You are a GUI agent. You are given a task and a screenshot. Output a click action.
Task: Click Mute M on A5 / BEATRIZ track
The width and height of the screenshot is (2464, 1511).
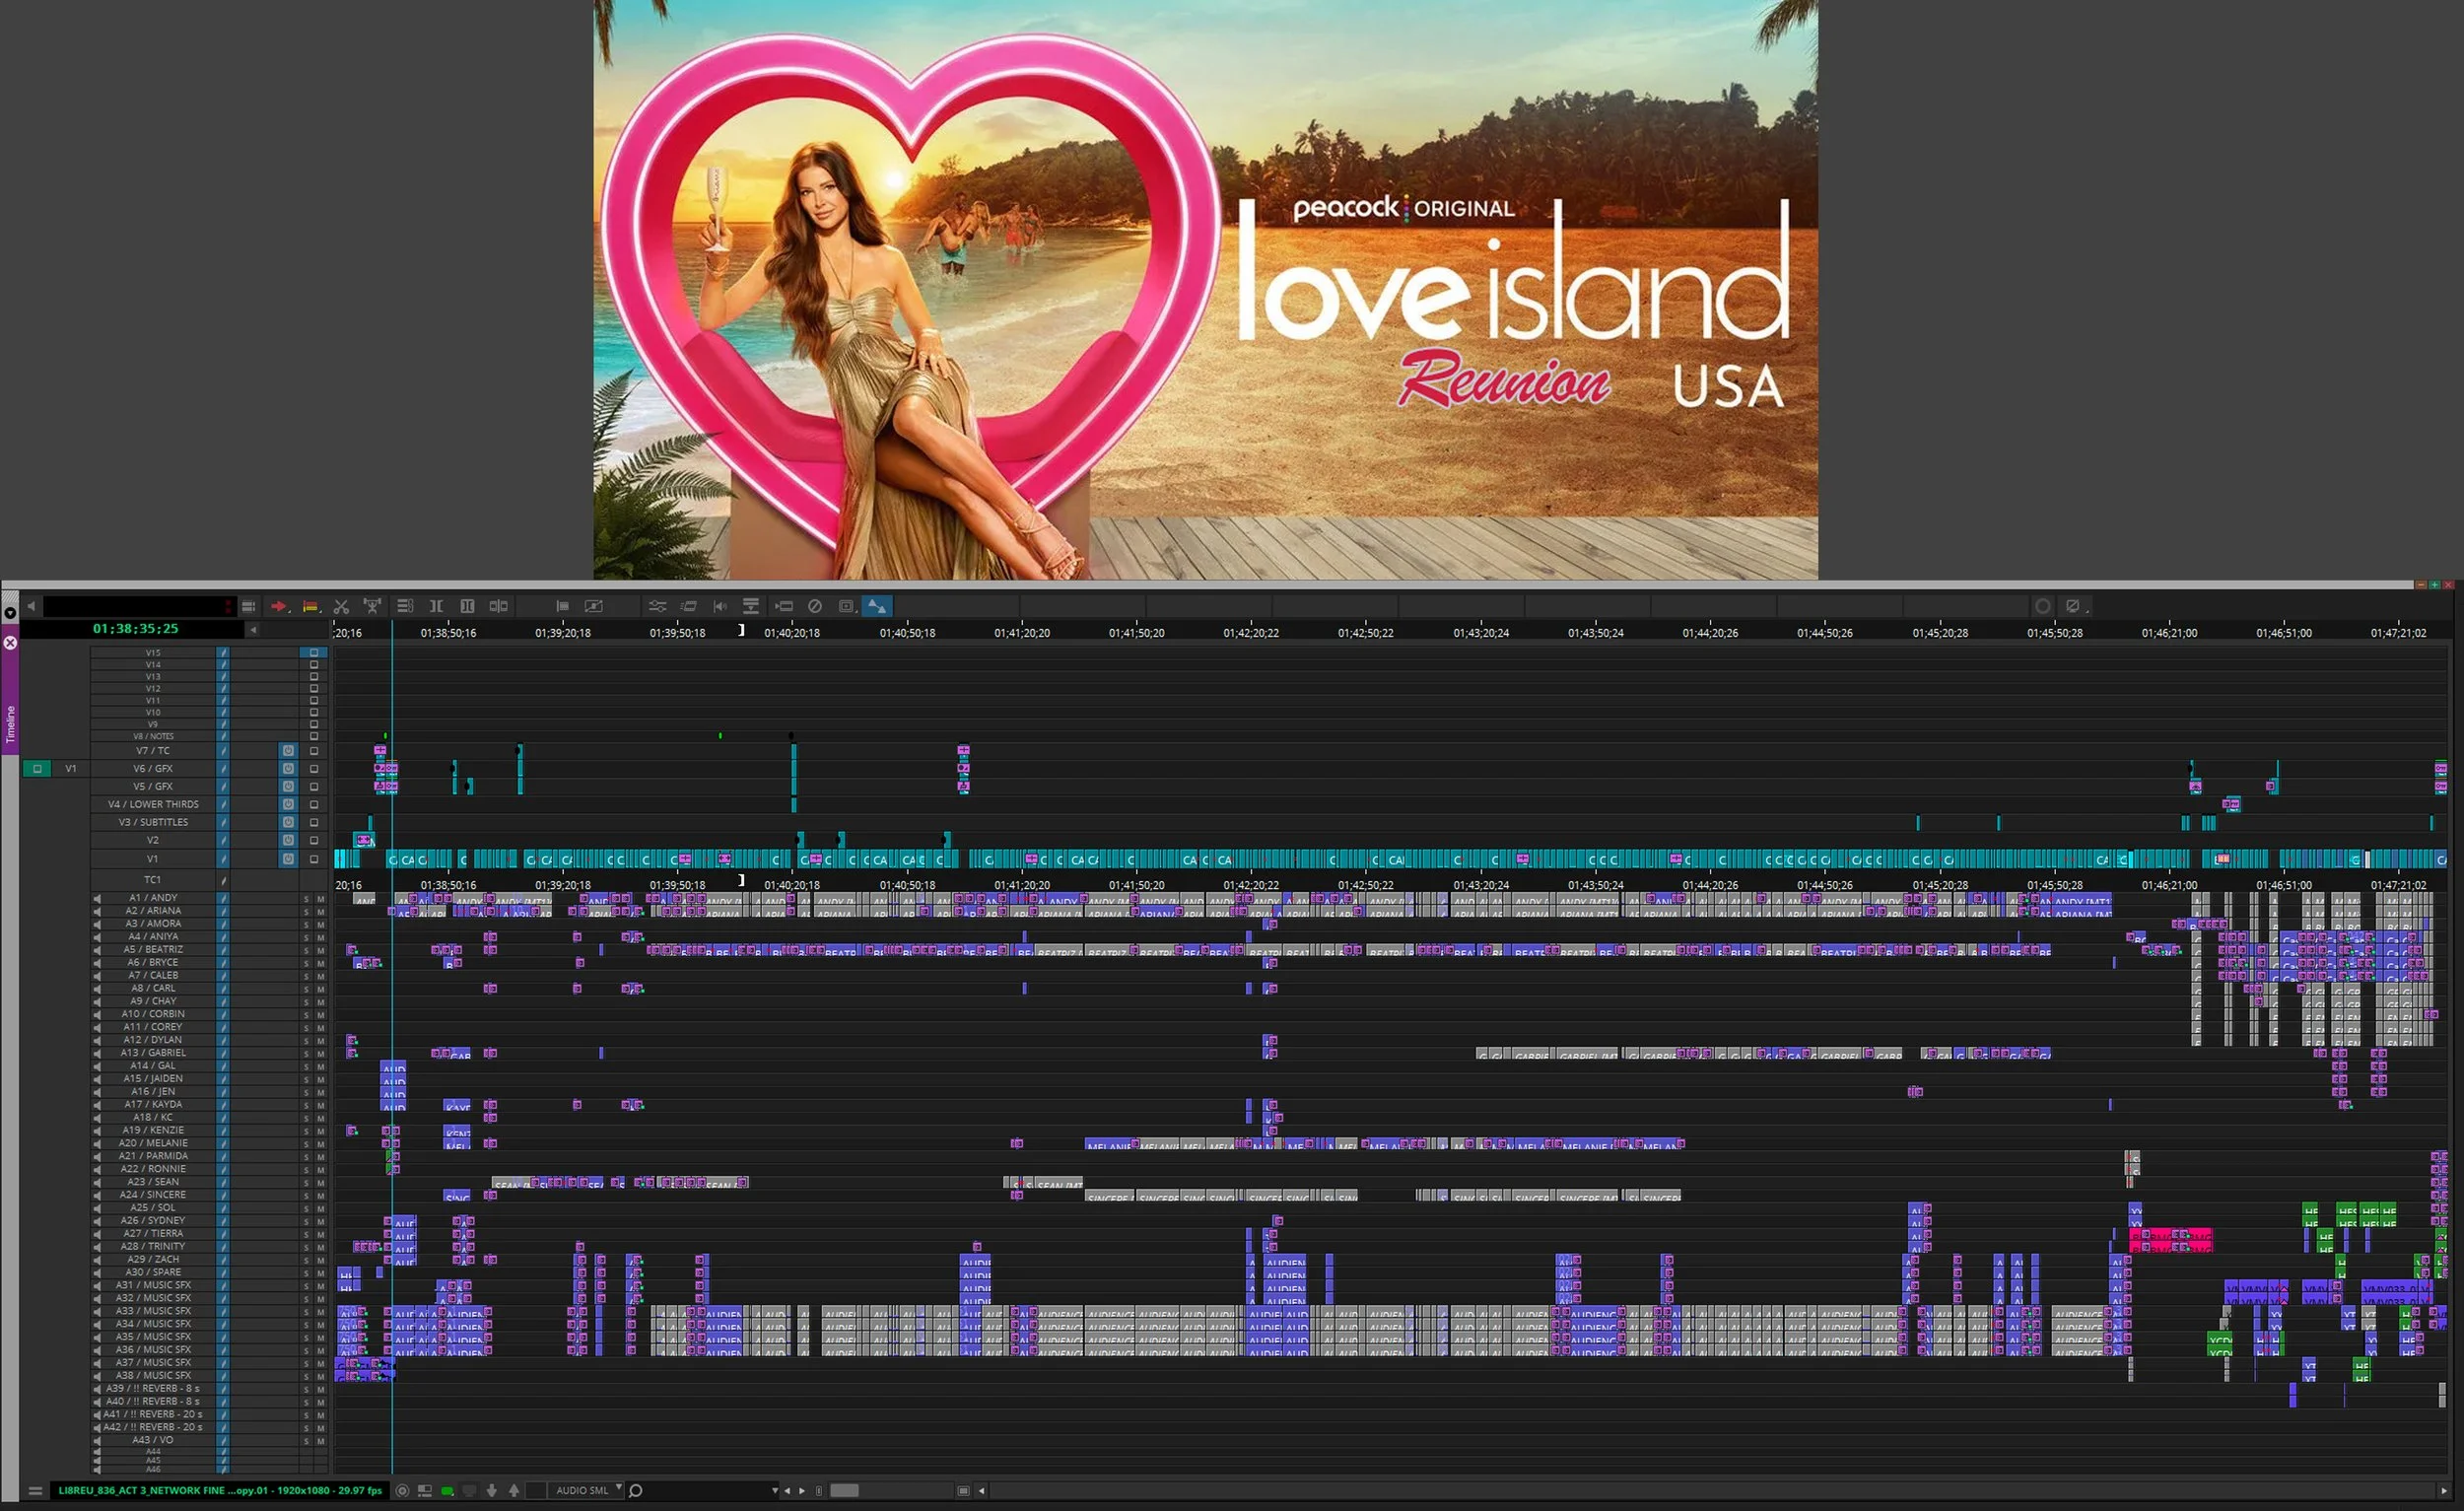coord(321,951)
